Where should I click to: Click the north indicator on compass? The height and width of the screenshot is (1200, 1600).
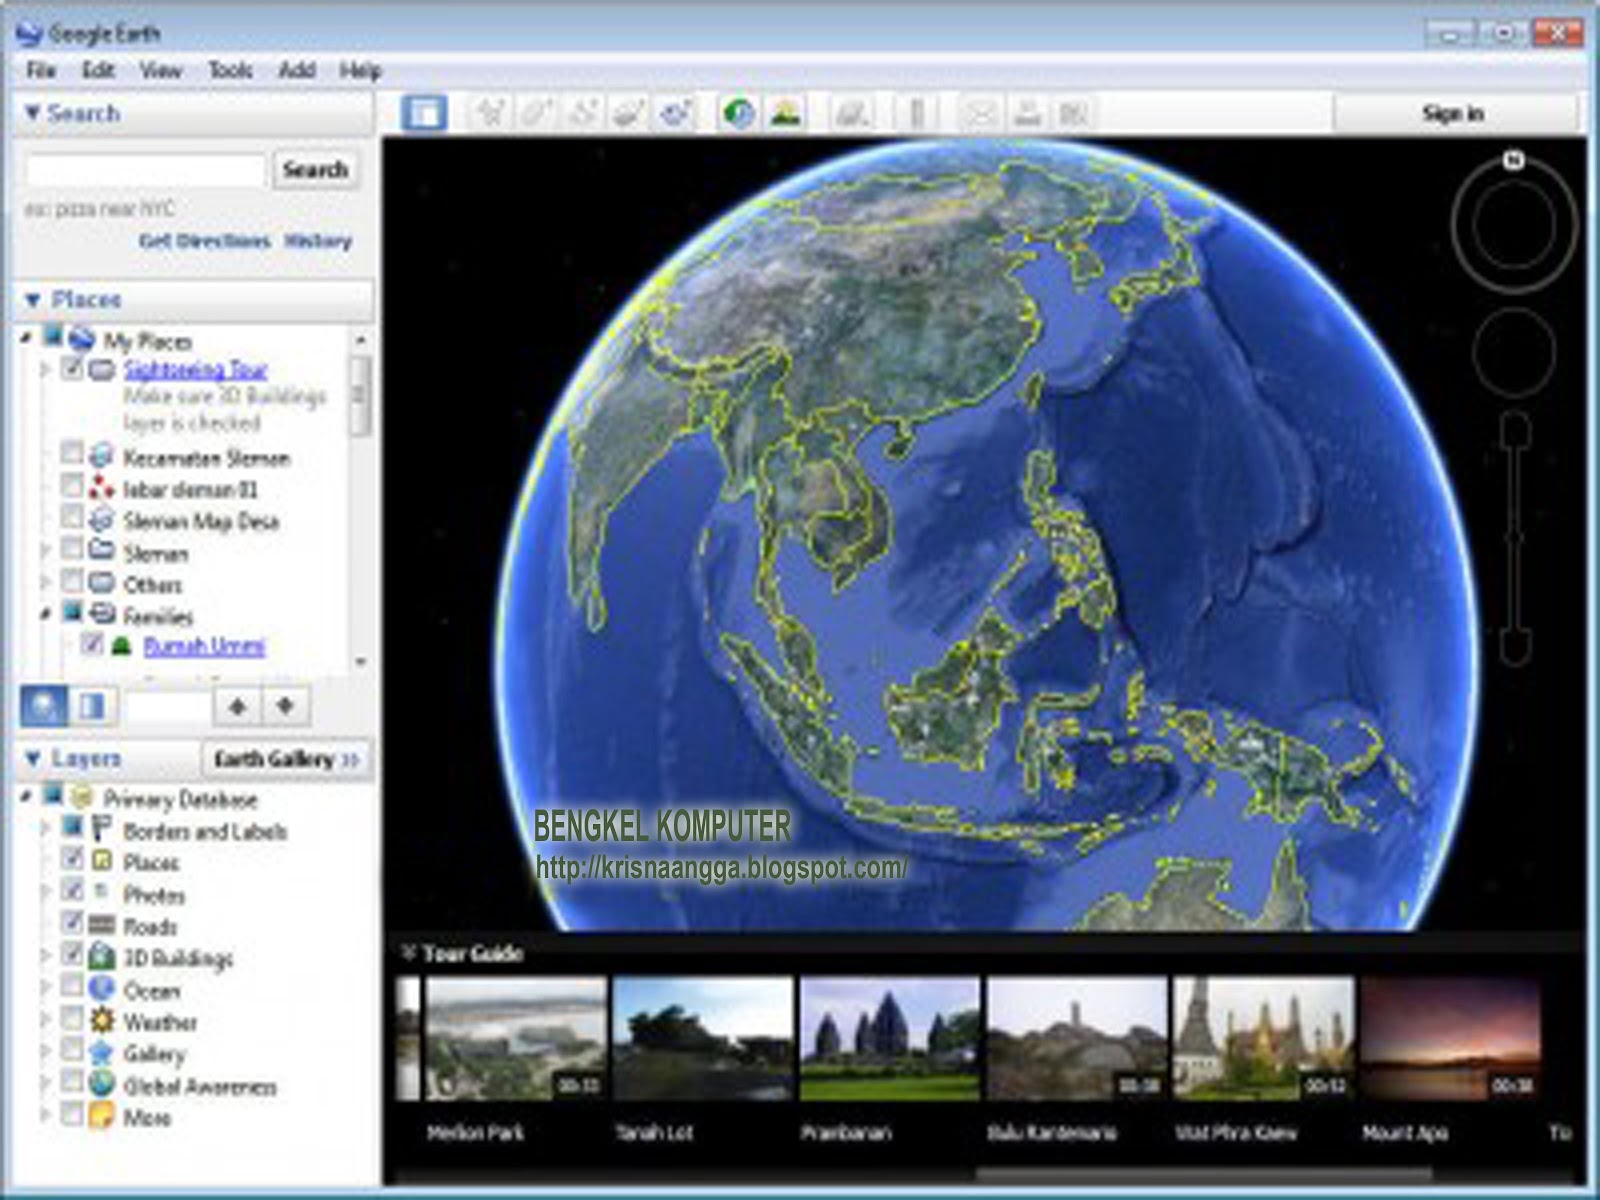coord(1514,160)
